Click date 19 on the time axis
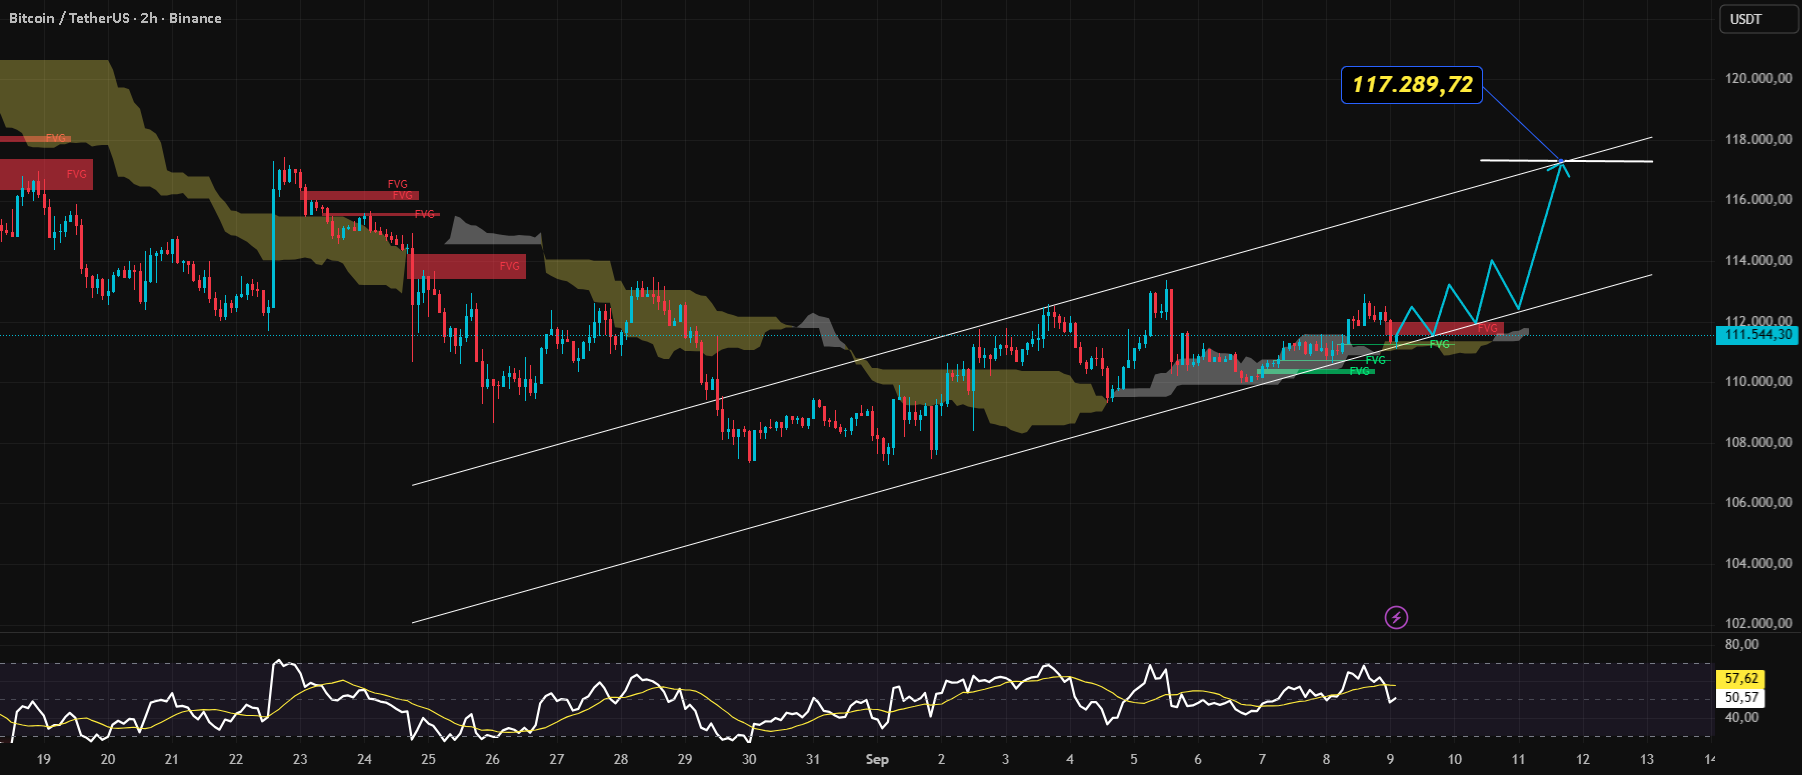1802x775 pixels. pyautogui.click(x=44, y=759)
